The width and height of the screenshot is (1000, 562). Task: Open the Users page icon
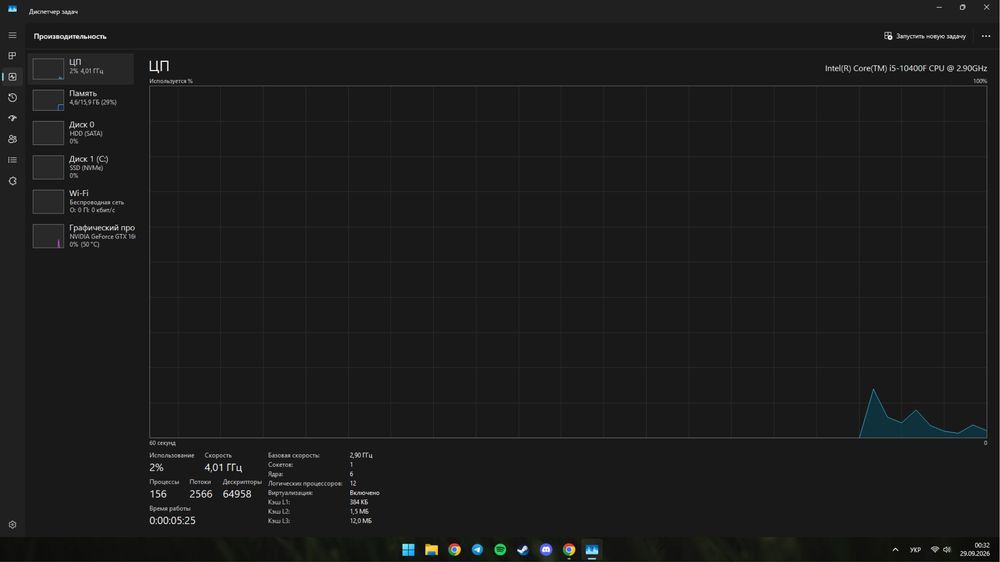[x=12, y=139]
